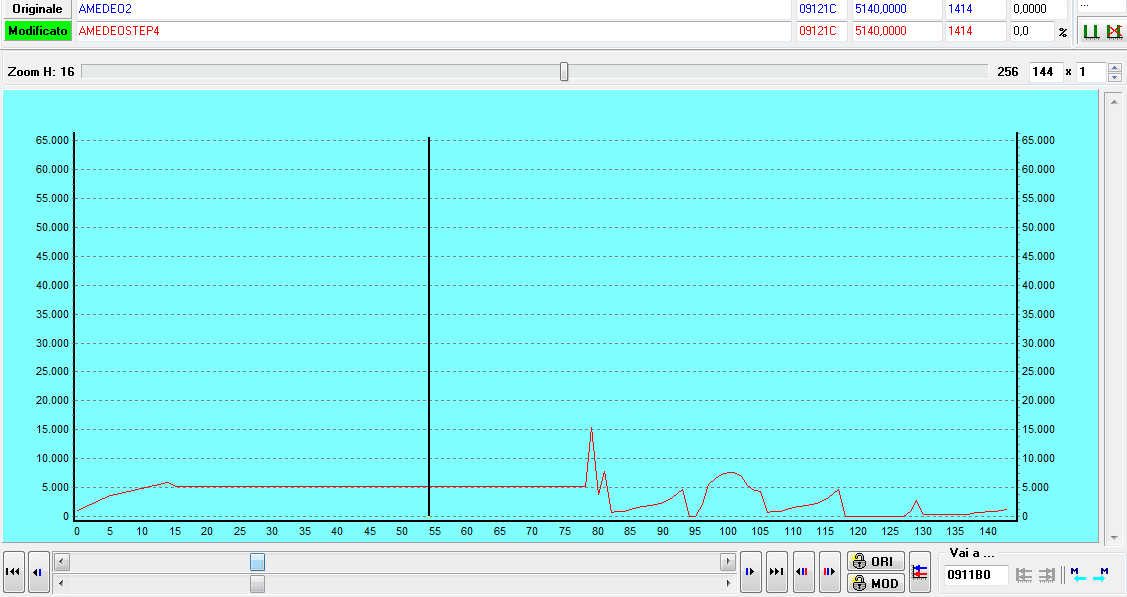Screen dimensions: 1127x597
Task: Decrease the zoom multiplier with down arrow
Action: click(x=1115, y=77)
